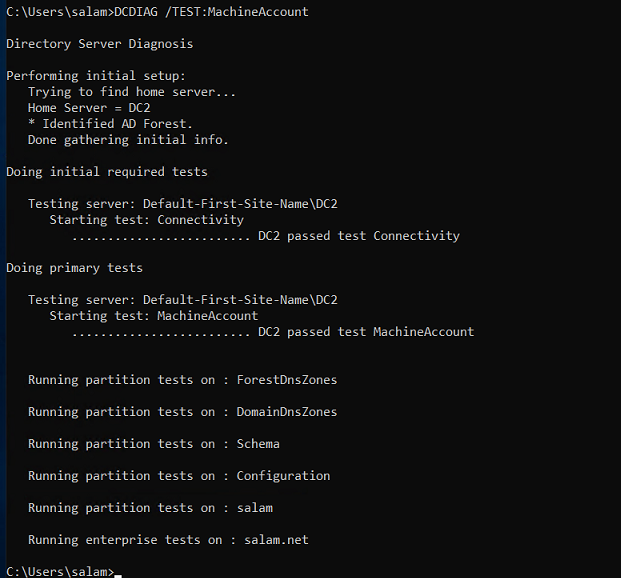Click the 'Home Server = DC2' text
Screen dimensions: 621x578
pyautogui.click(x=89, y=108)
